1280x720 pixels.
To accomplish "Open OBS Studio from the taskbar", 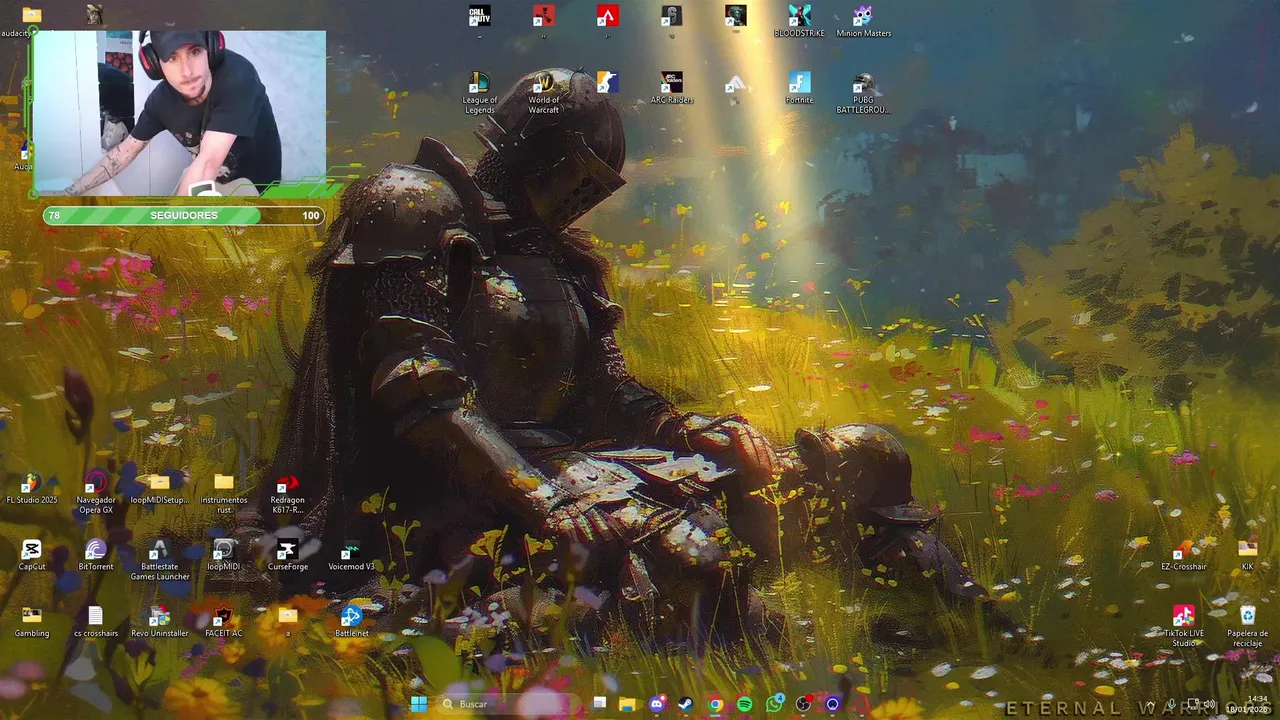I will (x=803, y=704).
